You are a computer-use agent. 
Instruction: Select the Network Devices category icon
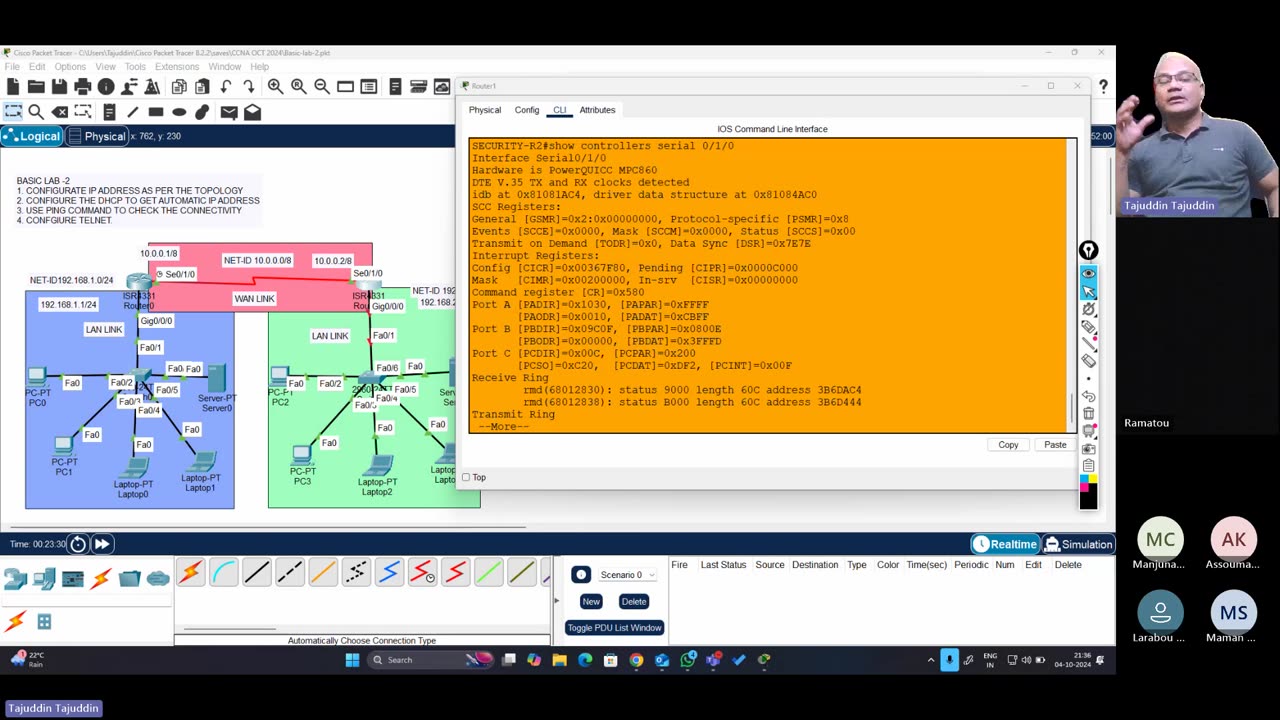[15, 579]
